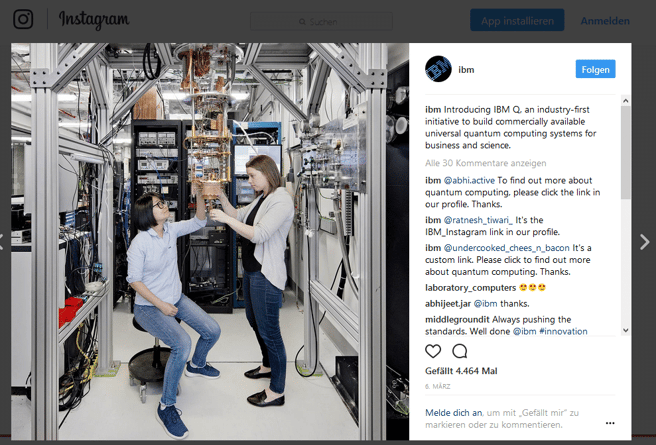Screen dimensions: 656x445
Task: Open middlegroundit commenter profile
Action: [457, 320]
